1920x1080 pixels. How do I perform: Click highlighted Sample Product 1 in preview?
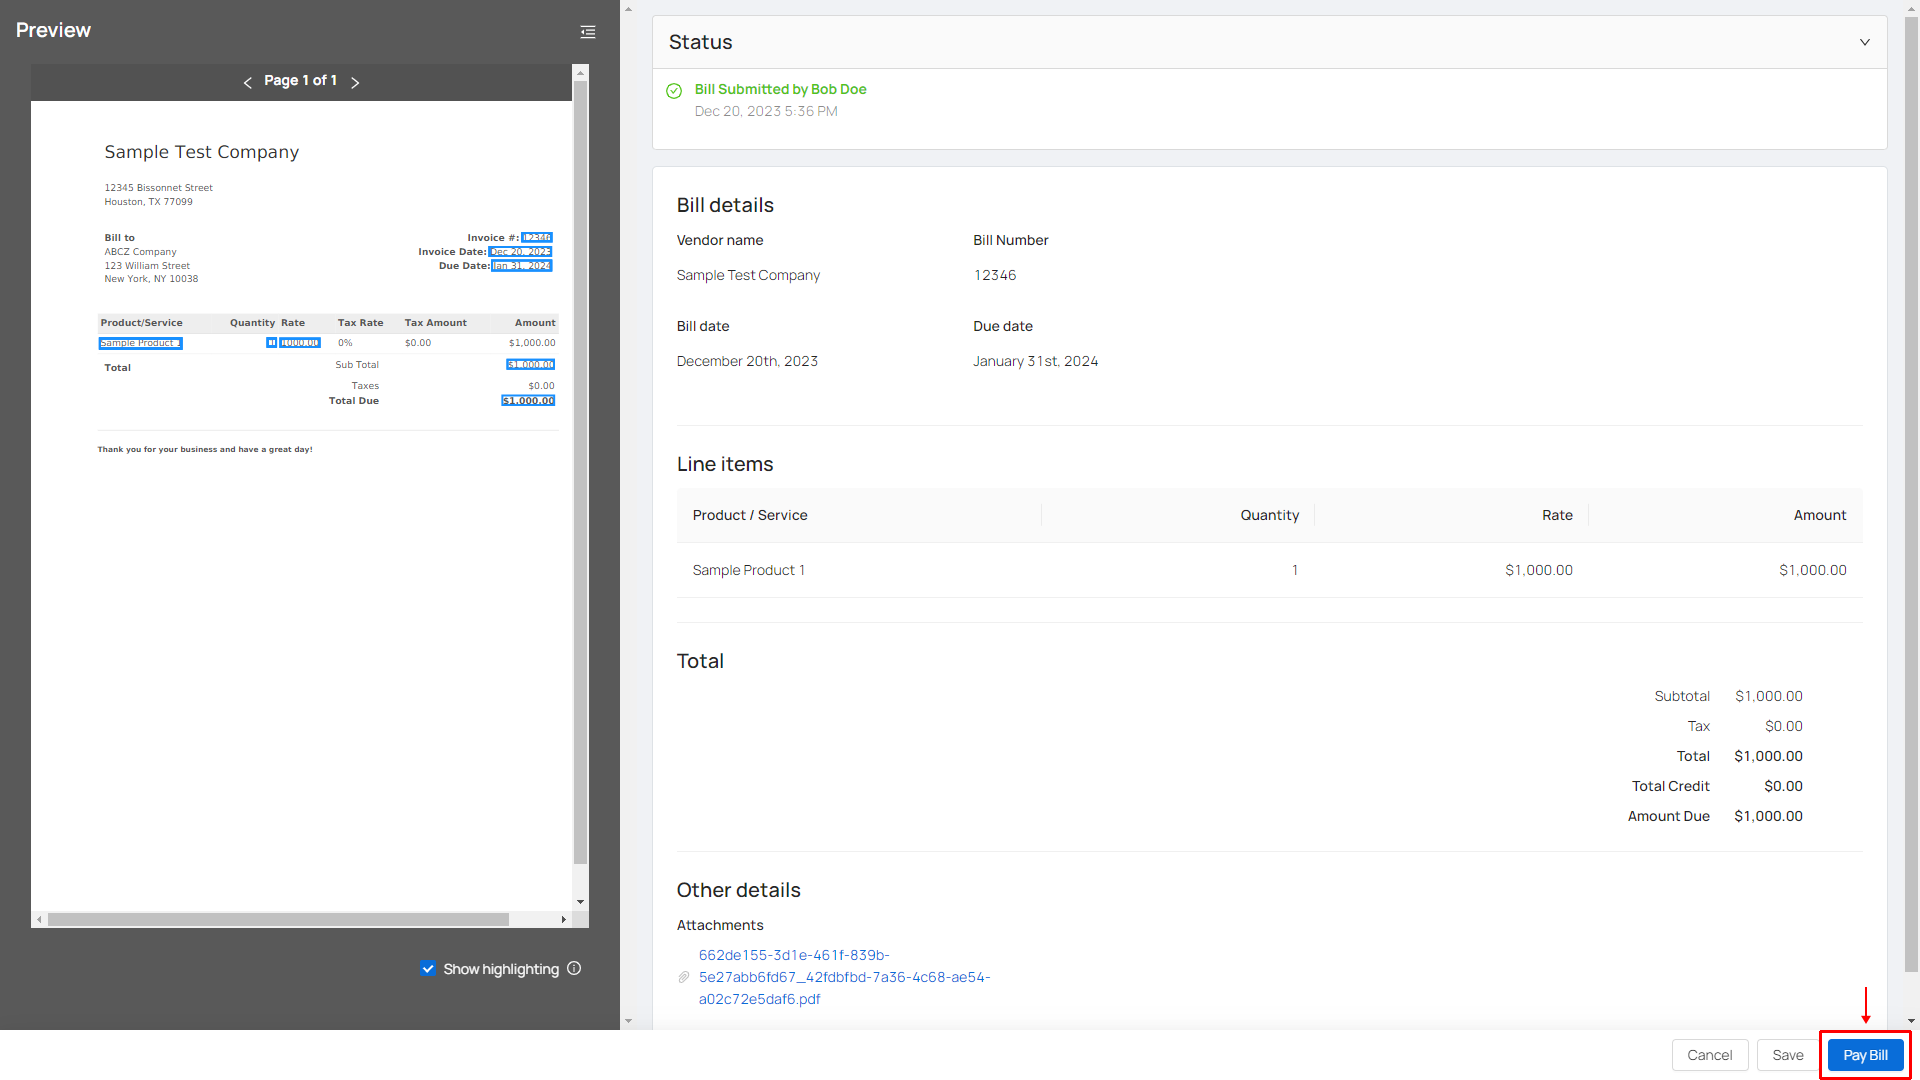[x=140, y=343]
